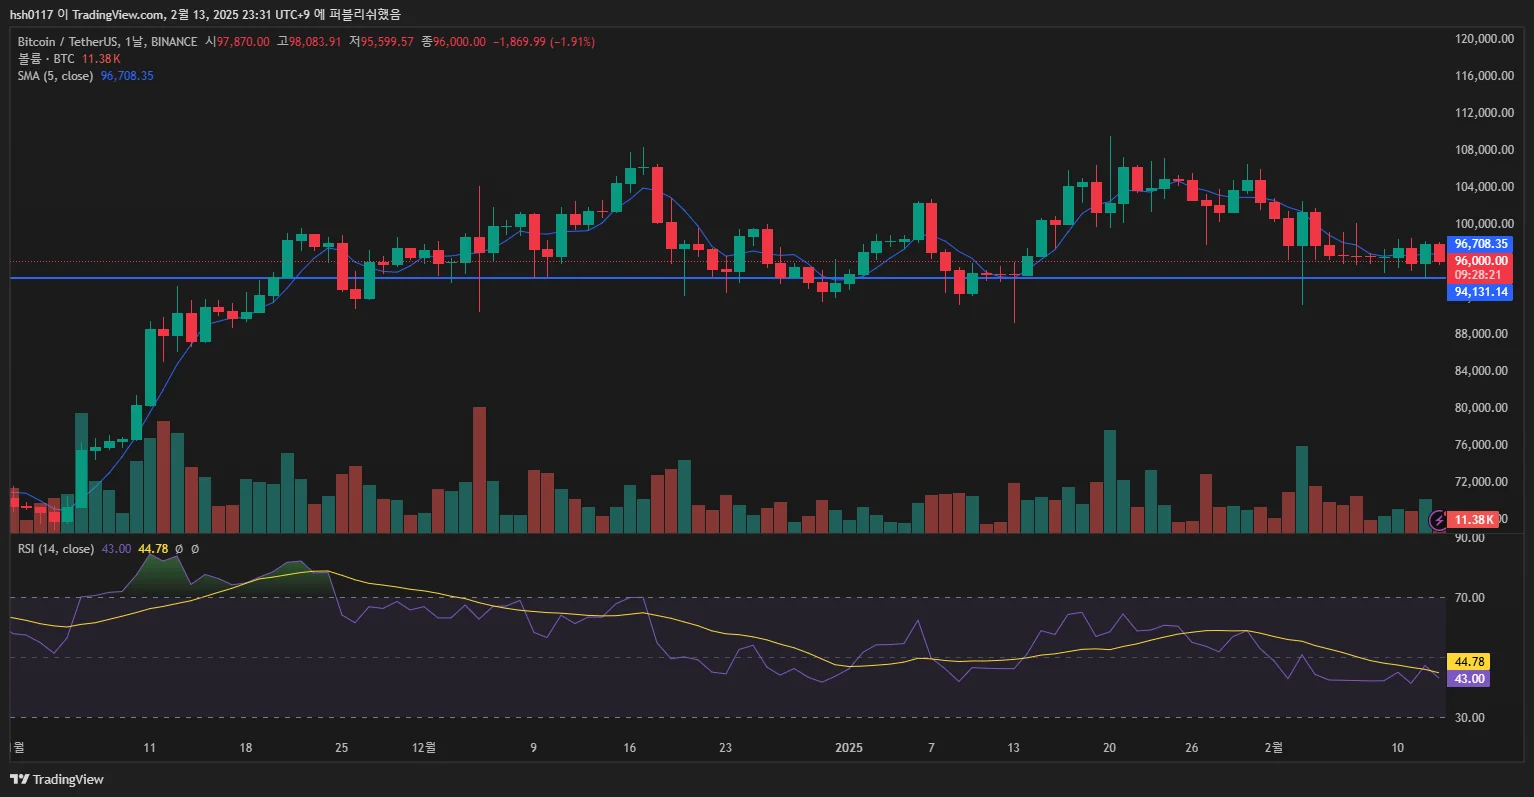Click the date label 9 on time axis

[x=534, y=748]
